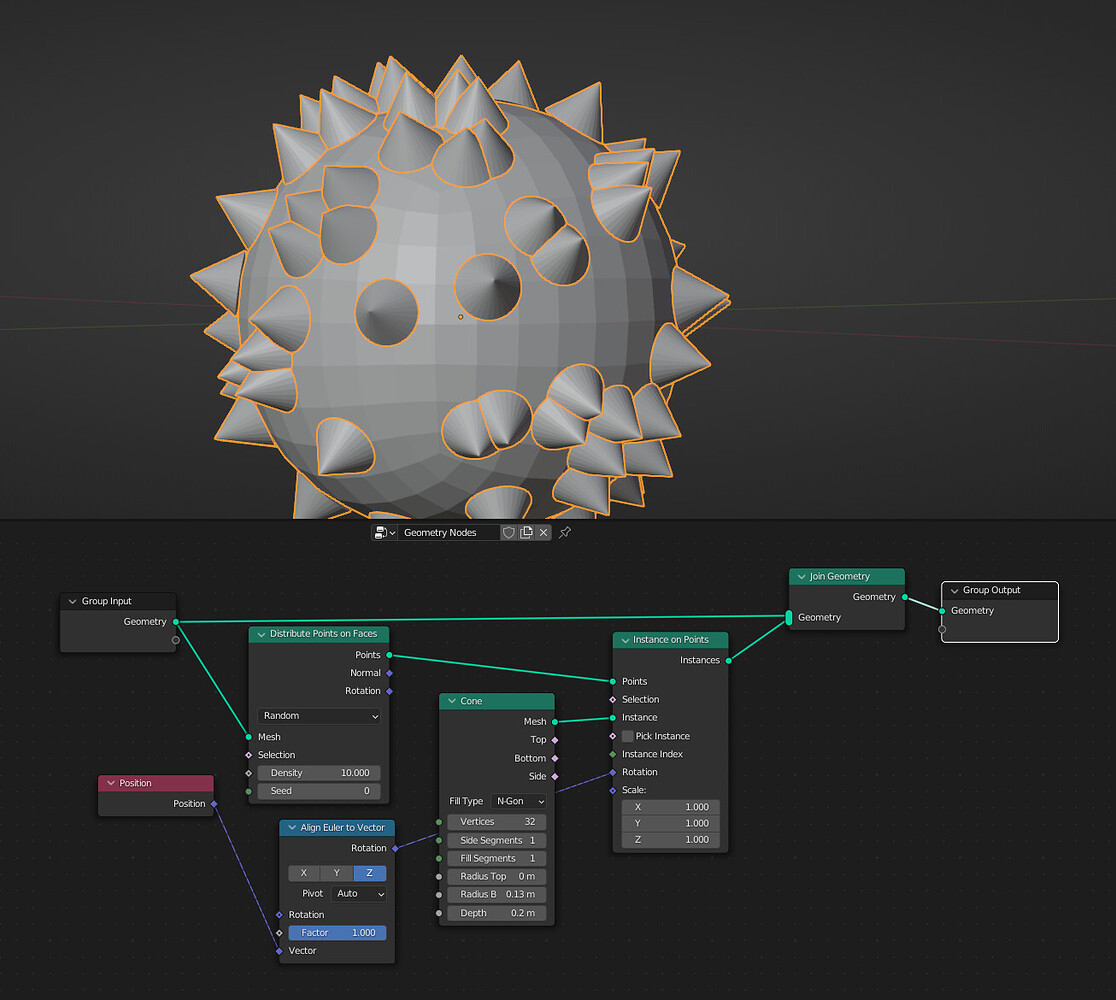The height and width of the screenshot is (1000, 1116).
Task: Click the Scale input socket
Action: 613,791
